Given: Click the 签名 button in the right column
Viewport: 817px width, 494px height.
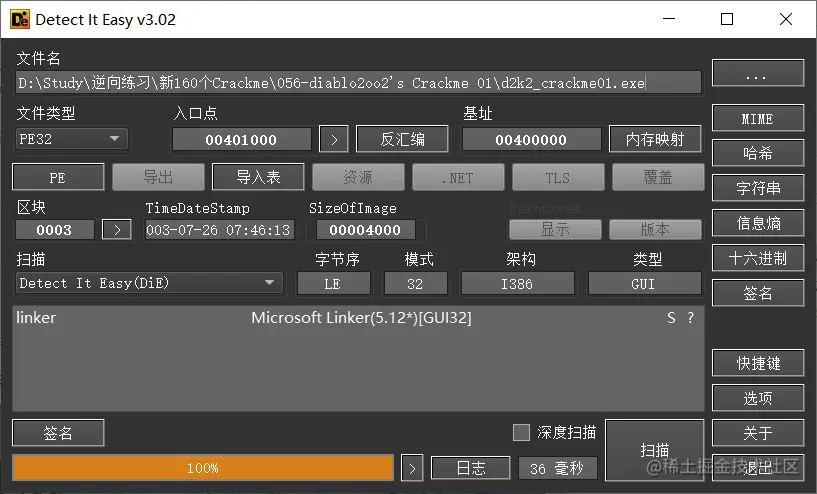Looking at the screenshot, I should tap(758, 293).
